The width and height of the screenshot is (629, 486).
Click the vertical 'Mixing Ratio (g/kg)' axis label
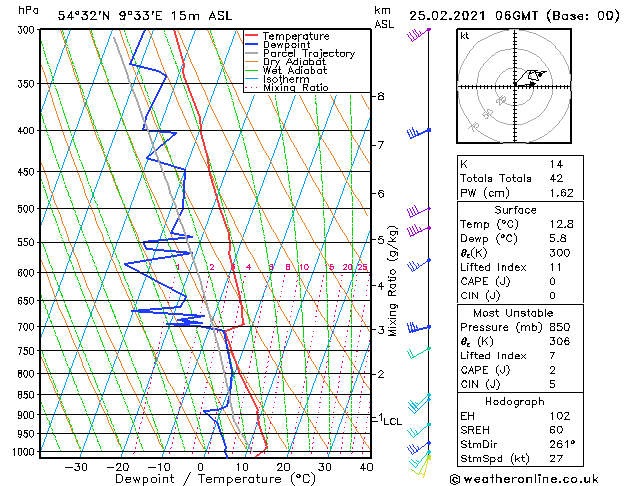(392, 281)
